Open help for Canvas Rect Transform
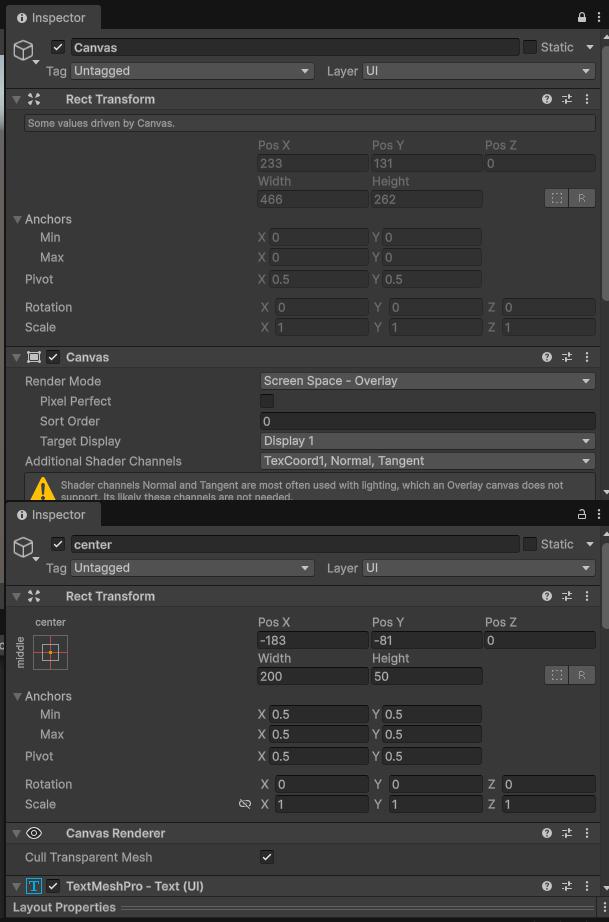 [x=547, y=99]
